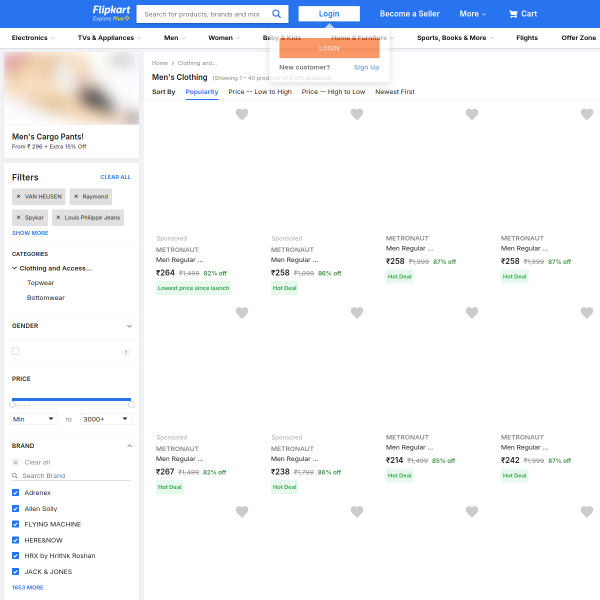The height and width of the screenshot is (600, 600).
Task: Click the Flipkart logo
Action: [x=111, y=10]
